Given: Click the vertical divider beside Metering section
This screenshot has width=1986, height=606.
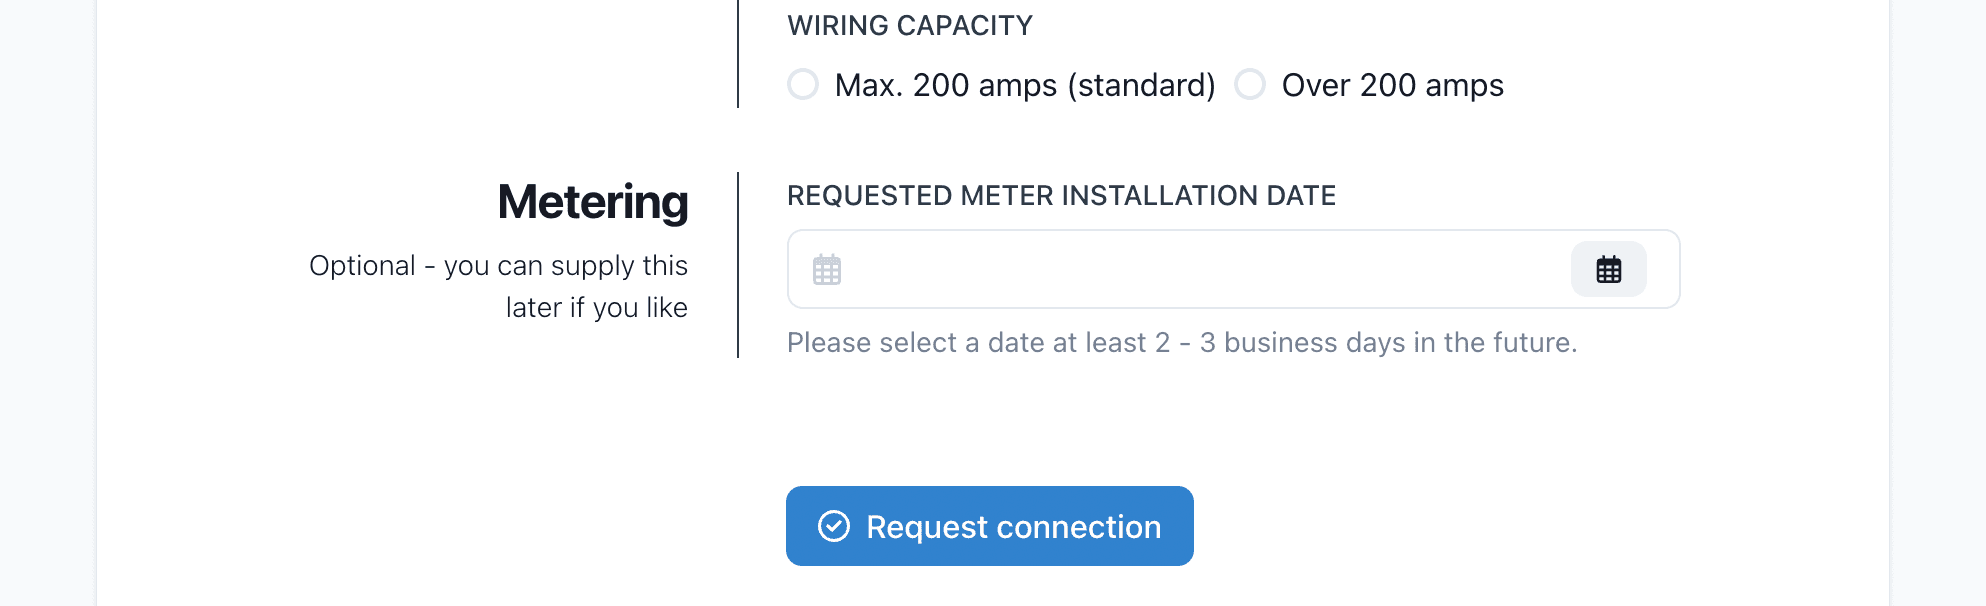Looking at the screenshot, I should tap(738, 265).
